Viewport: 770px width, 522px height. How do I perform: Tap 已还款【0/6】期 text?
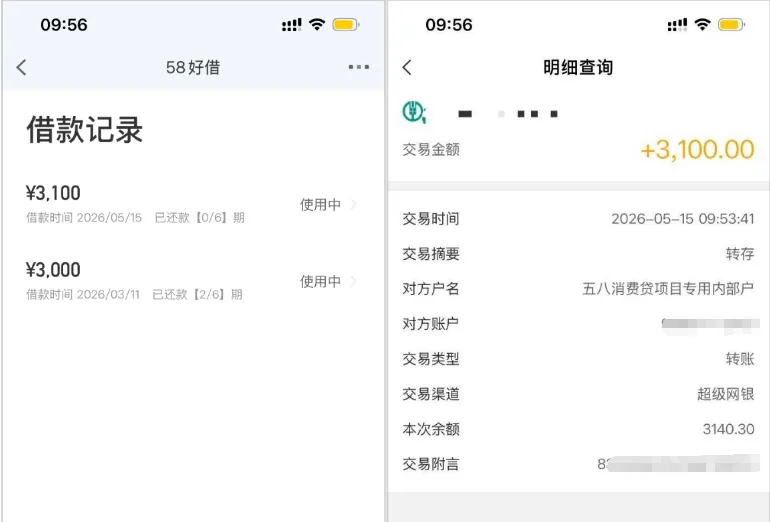(x=199, y=218)
